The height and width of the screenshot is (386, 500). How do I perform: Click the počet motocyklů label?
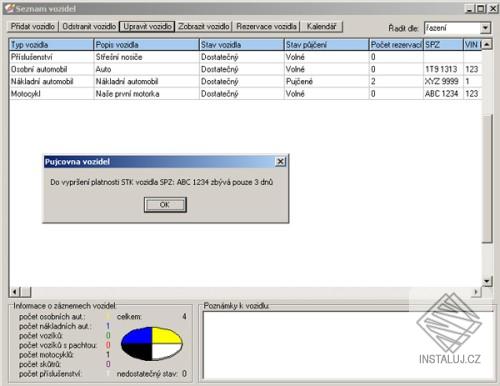(x=46, y=355)
